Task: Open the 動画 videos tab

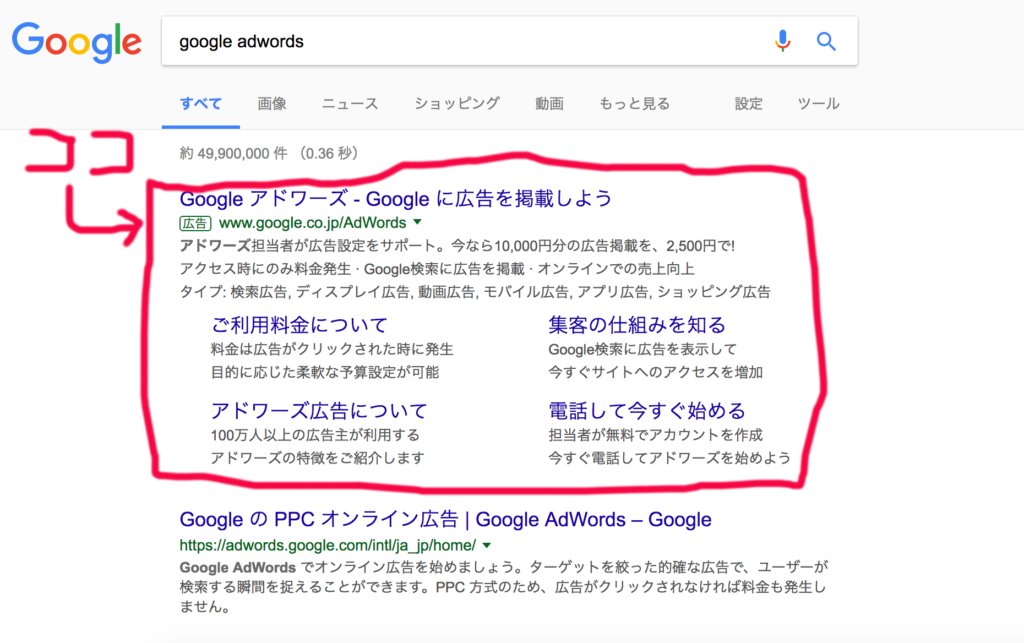Action: [x=549, y=104]
